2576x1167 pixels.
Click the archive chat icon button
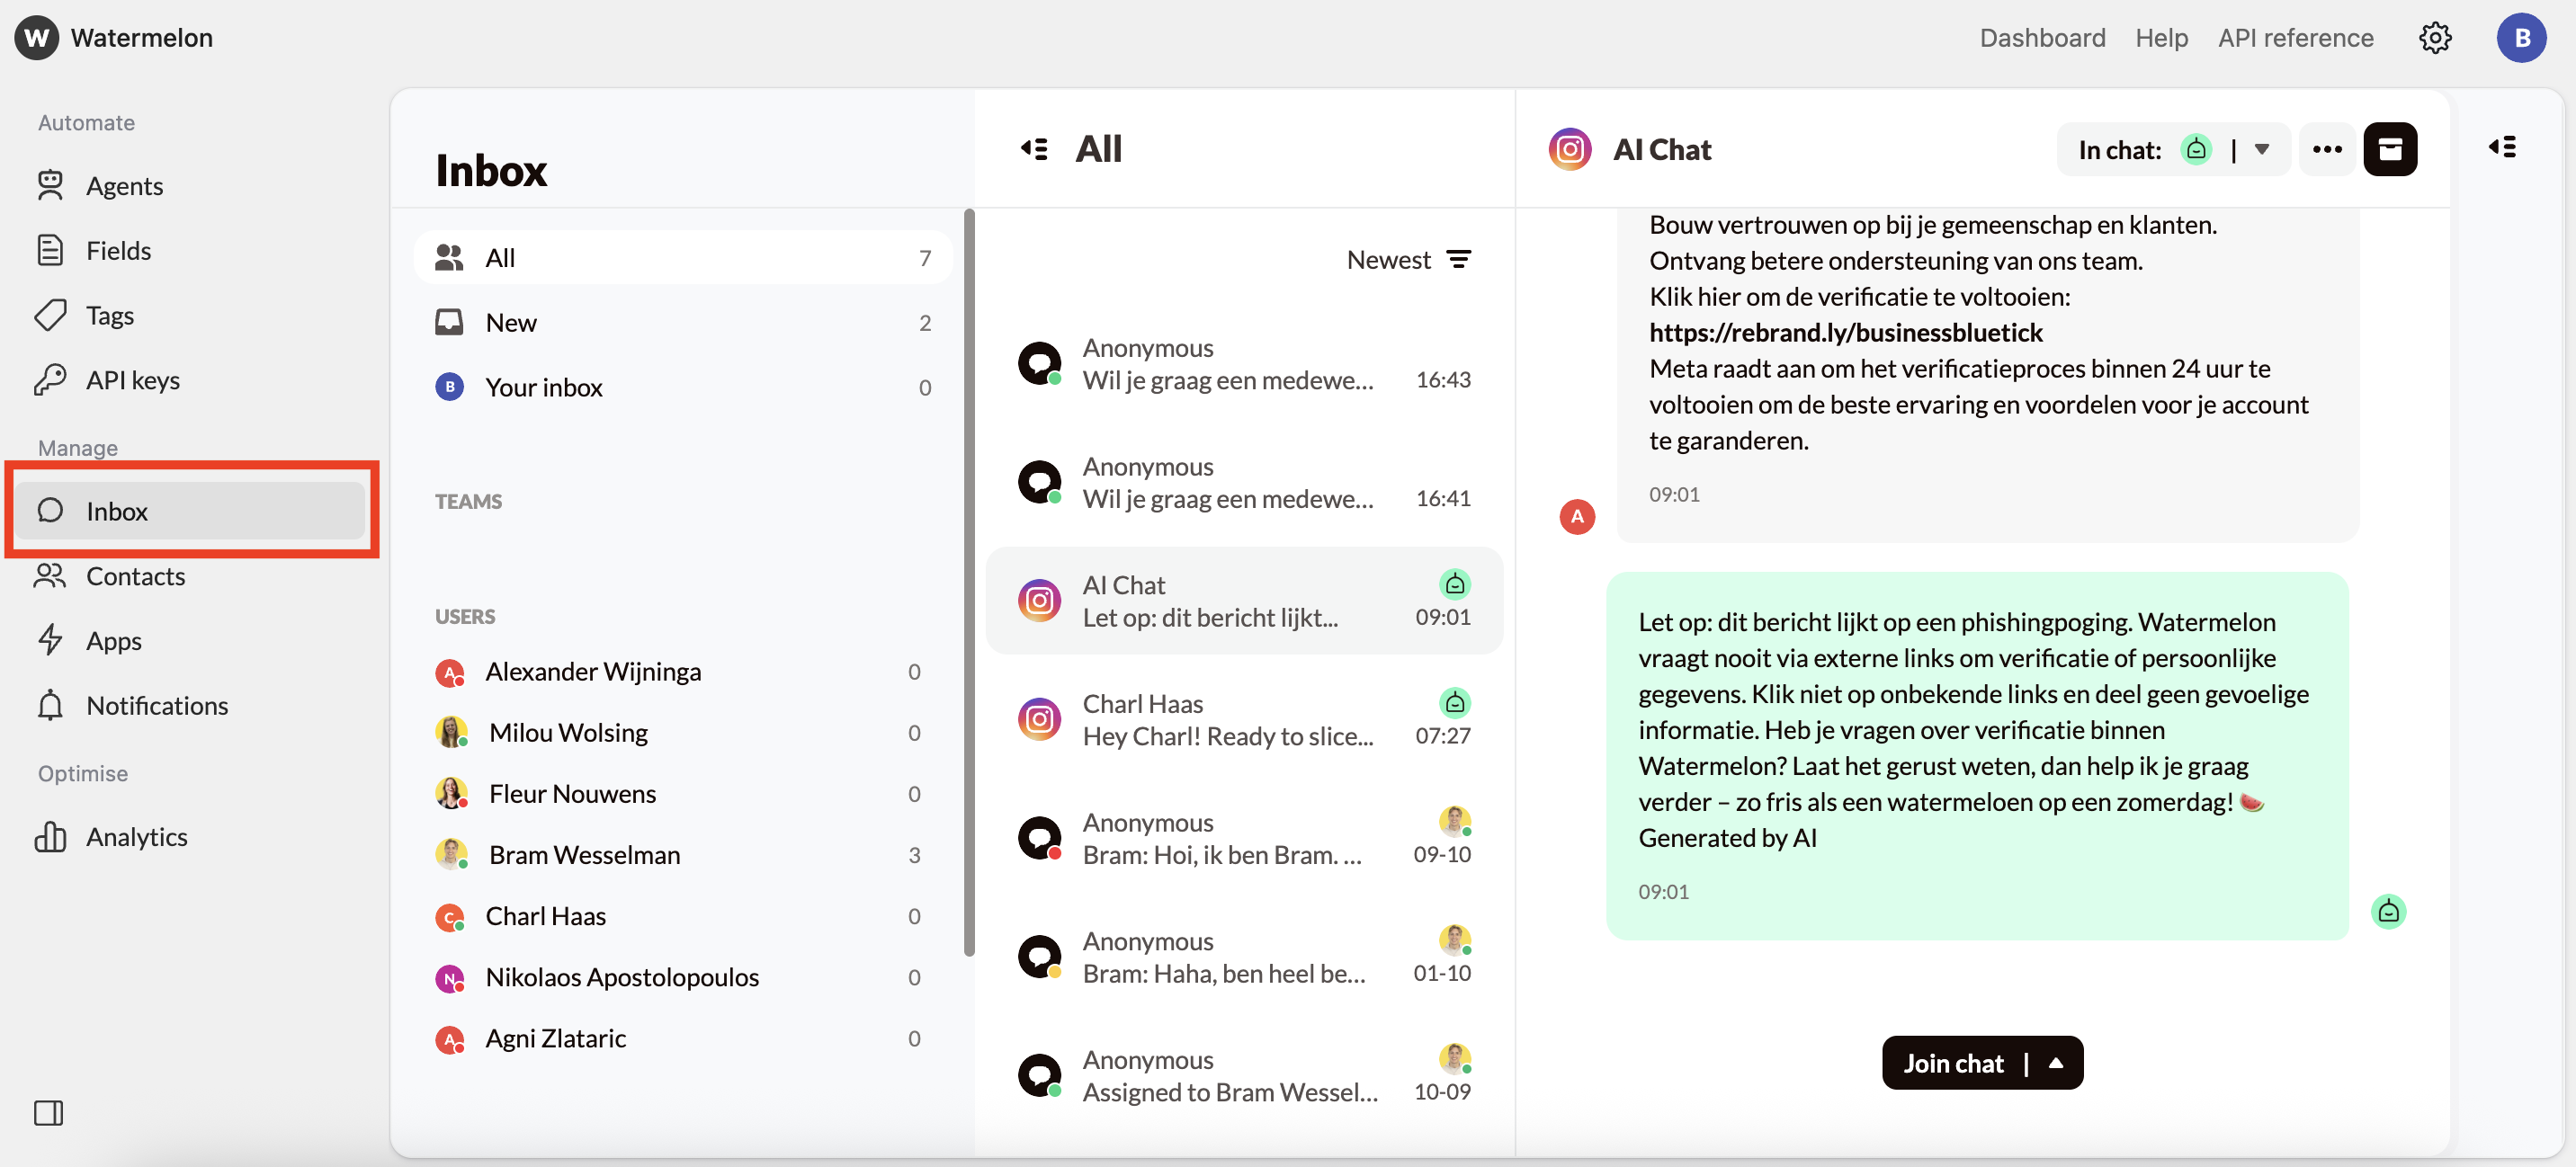click(2389, 149)
